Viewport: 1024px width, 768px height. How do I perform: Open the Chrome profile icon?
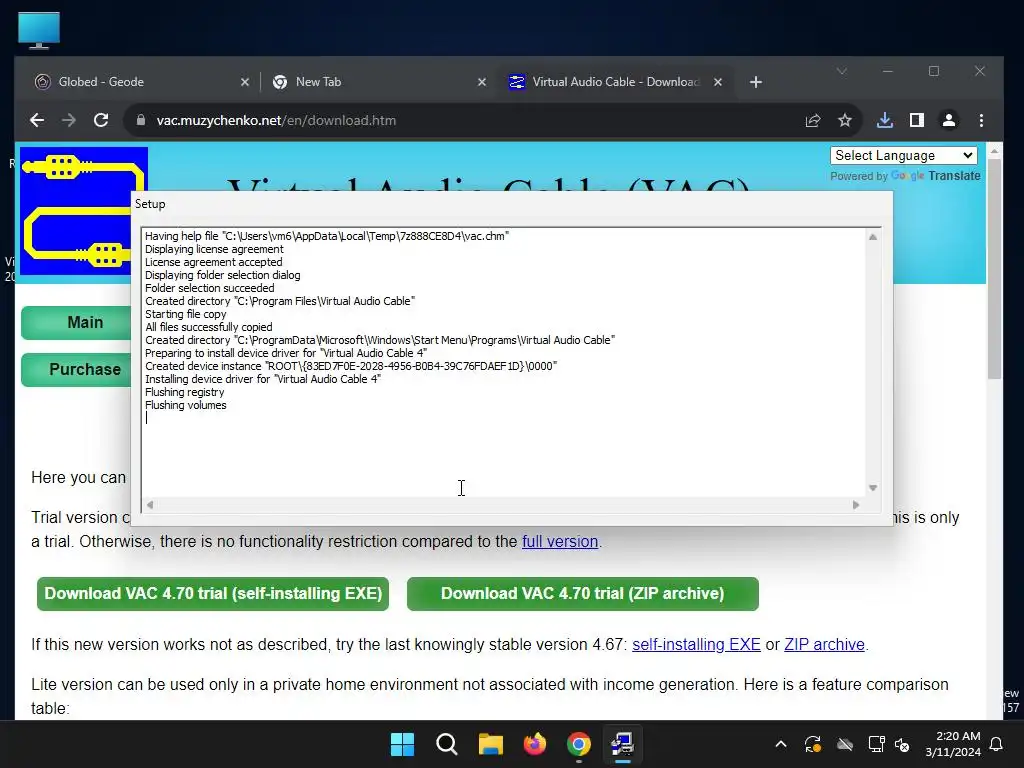(x=948, y=120)
